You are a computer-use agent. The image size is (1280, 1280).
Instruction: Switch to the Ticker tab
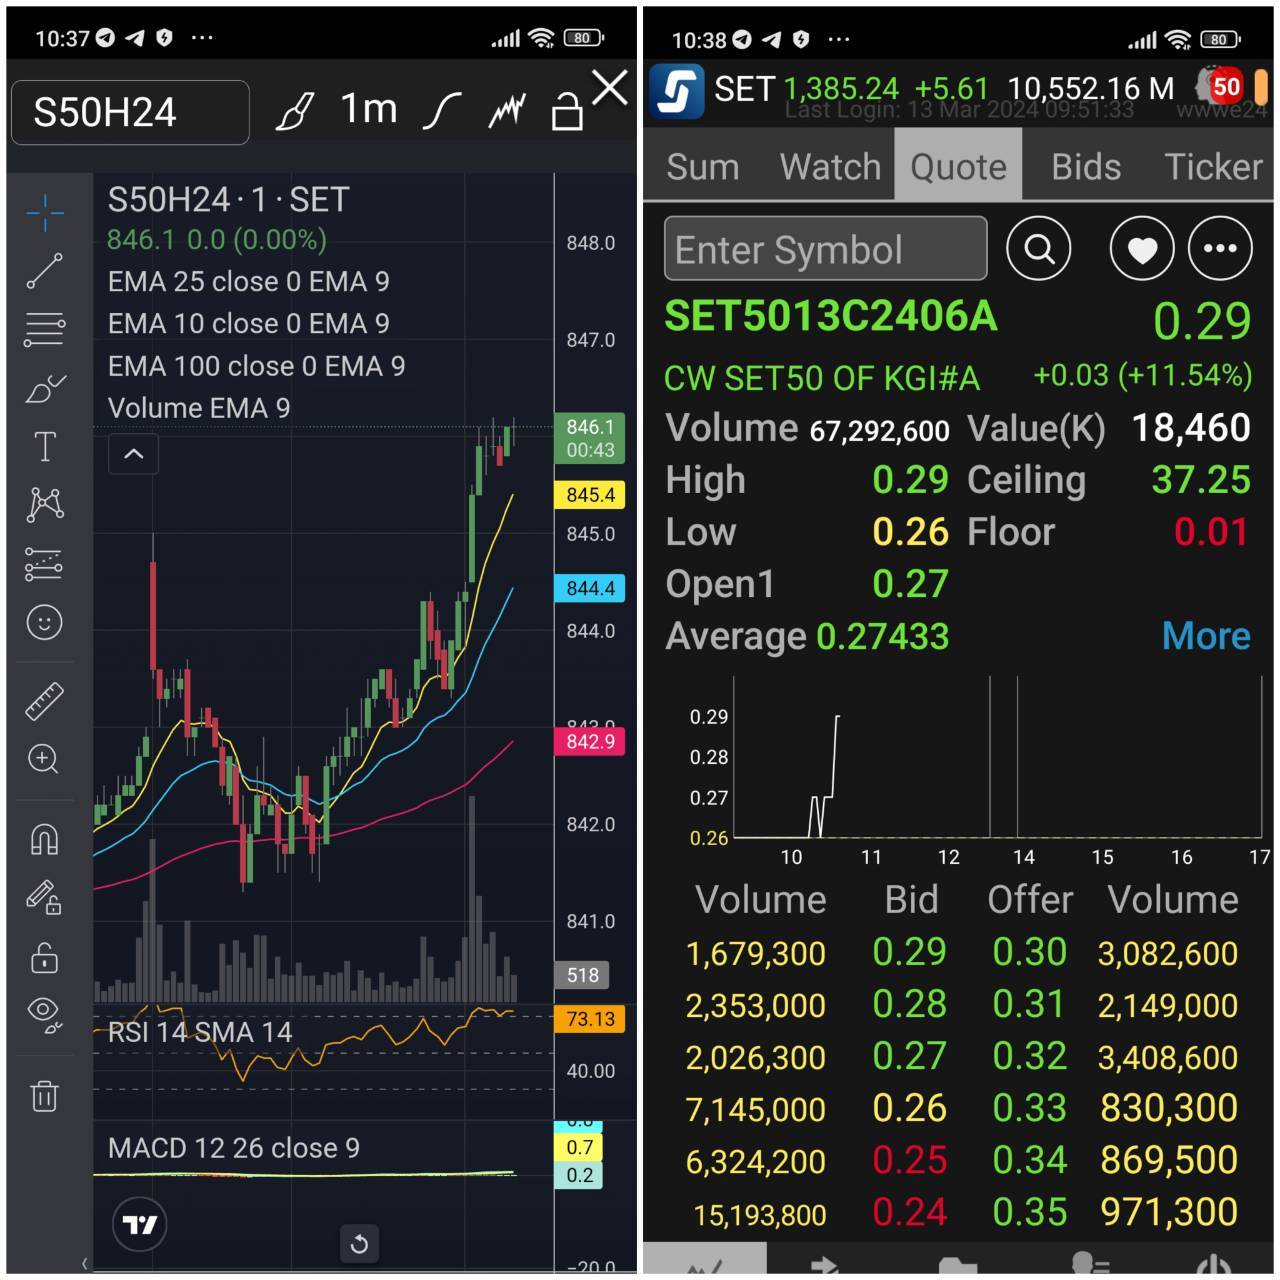[x=1213, y=167]
